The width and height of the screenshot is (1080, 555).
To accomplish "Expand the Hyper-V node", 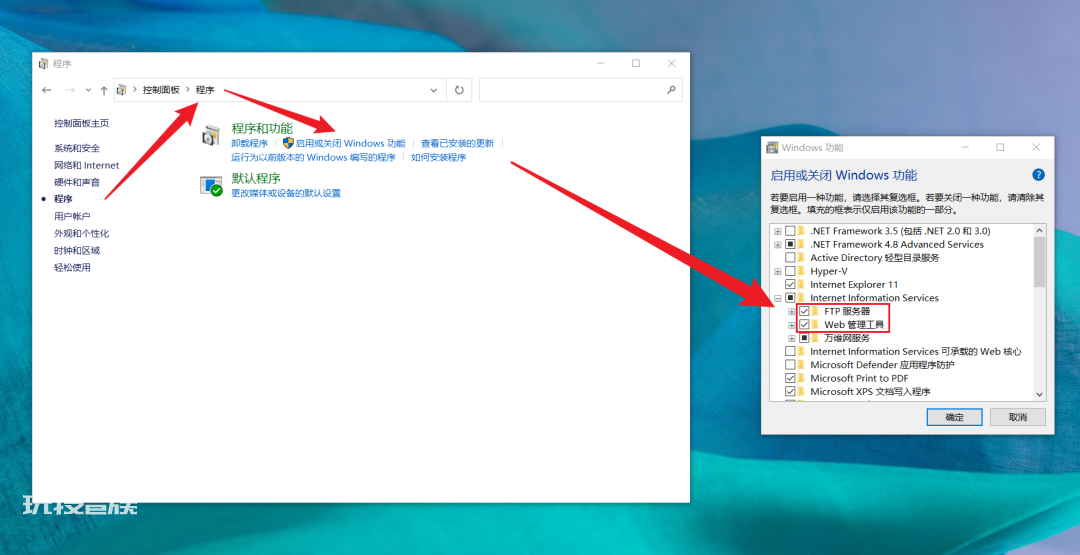I will point(778,271).
